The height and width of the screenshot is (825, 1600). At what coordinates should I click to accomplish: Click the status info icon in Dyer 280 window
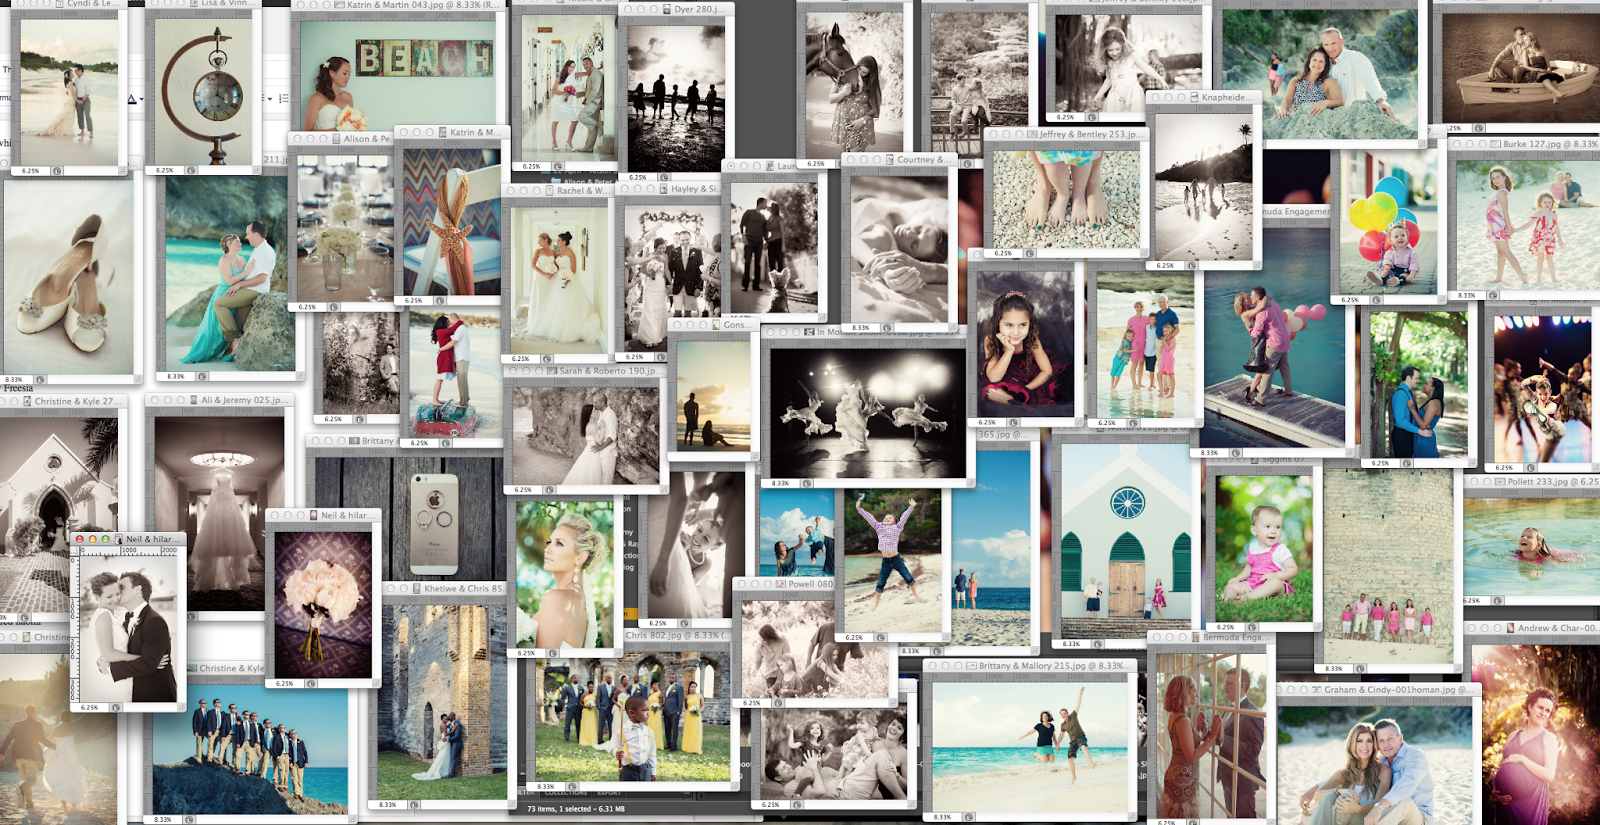[665, 177]
